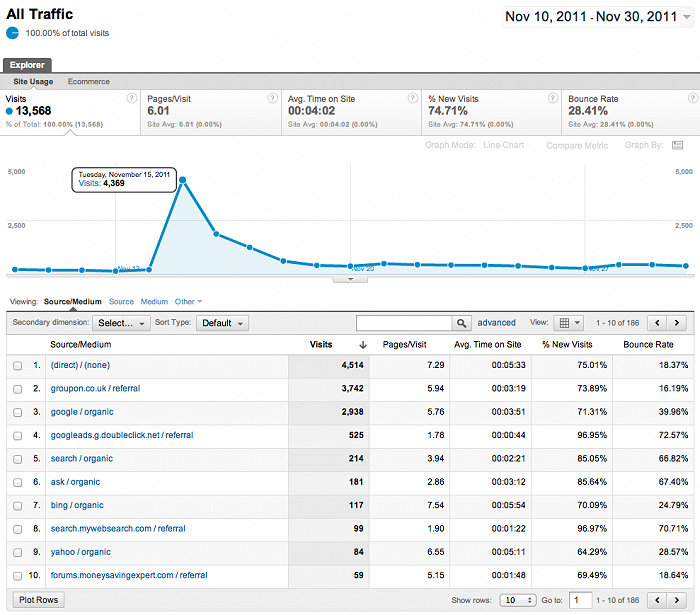Check the yahoo / organic row checkbox
Viewport: 700px width, 615px height.
[x=17, y=553]
